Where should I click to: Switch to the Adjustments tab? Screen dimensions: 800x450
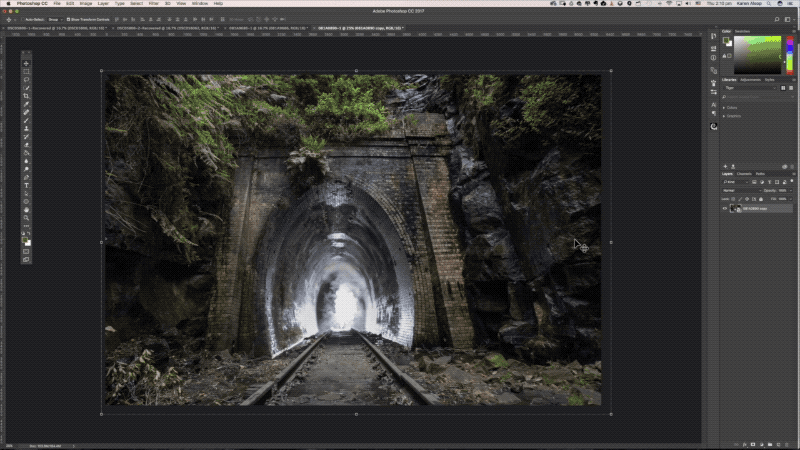click(x=751, y=80)
